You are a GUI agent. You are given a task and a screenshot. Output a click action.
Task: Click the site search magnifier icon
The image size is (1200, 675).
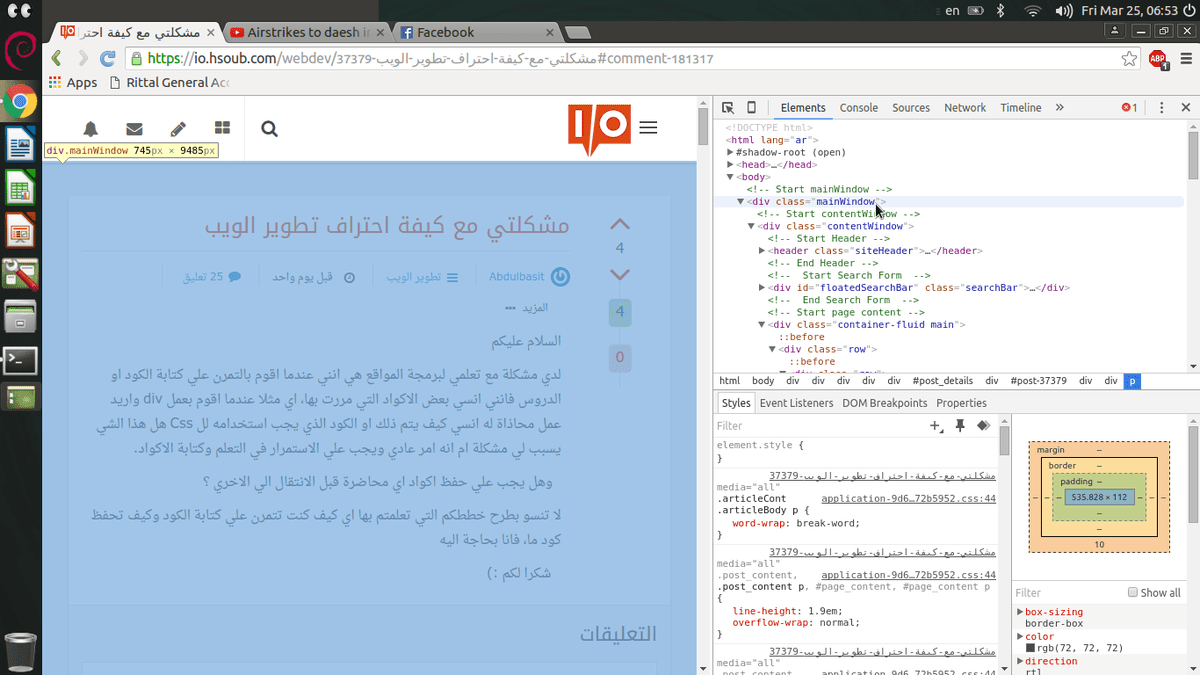269,129
